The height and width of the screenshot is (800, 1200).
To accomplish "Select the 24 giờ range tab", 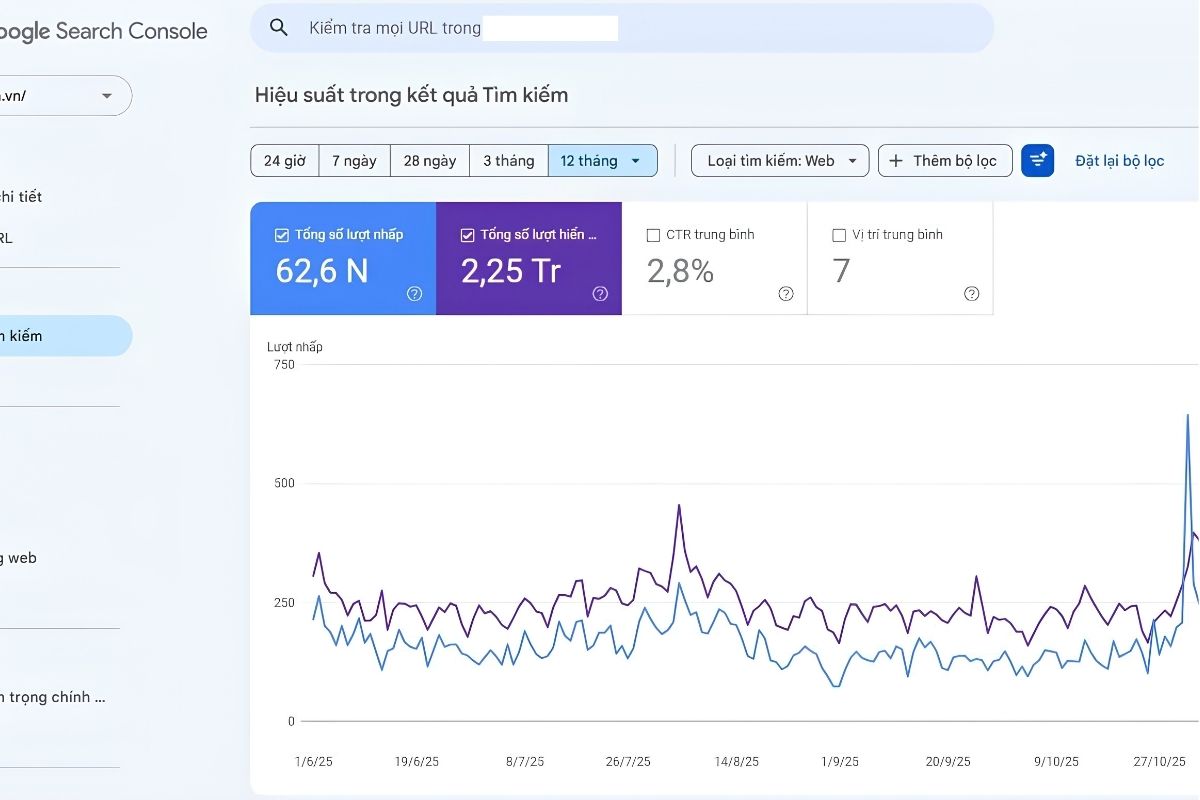I will click(285, 160).
